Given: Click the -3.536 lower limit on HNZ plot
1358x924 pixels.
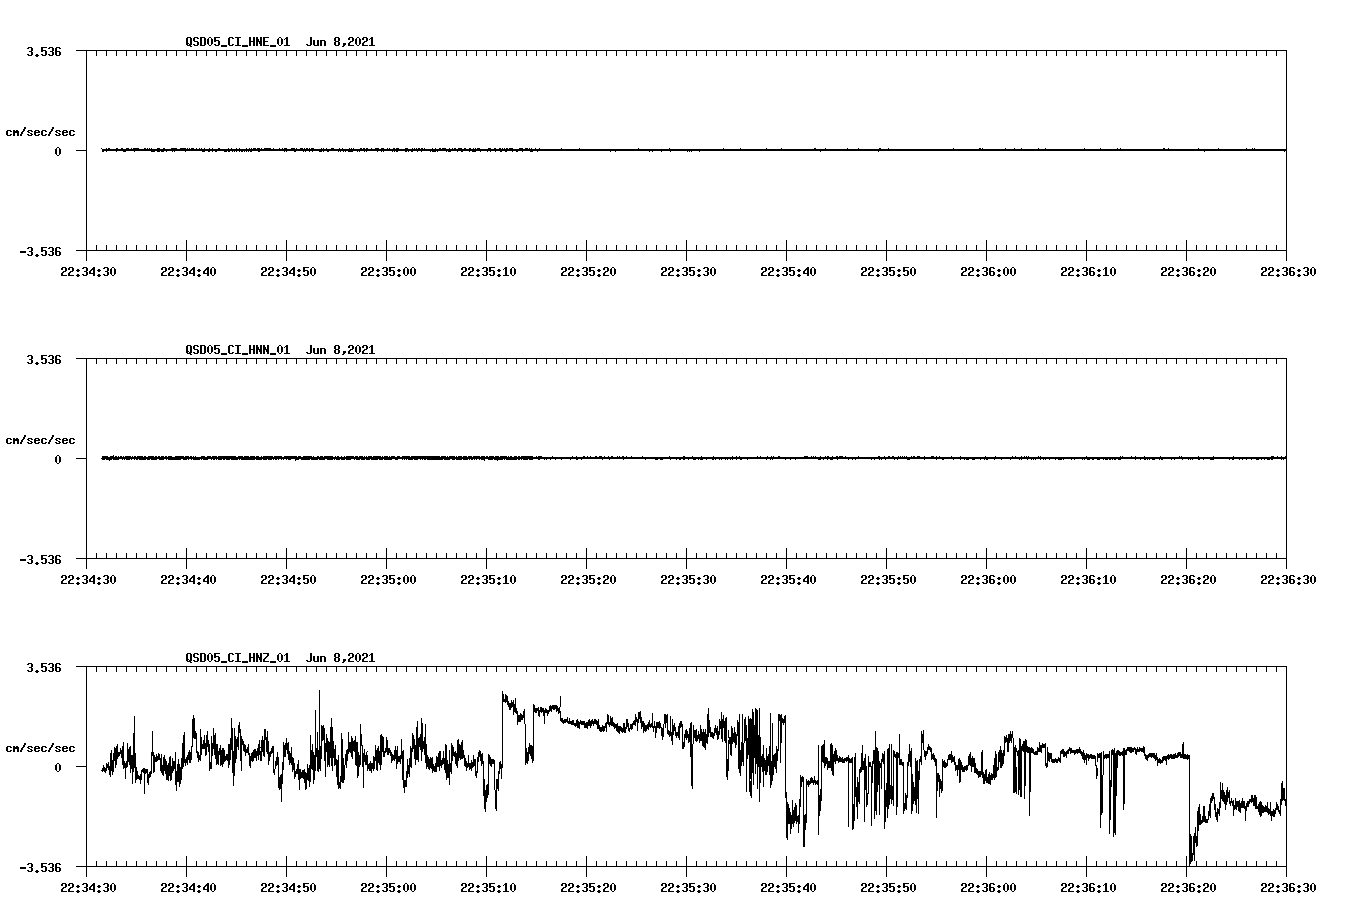Looking at the screenshot, I should (41, 867).
